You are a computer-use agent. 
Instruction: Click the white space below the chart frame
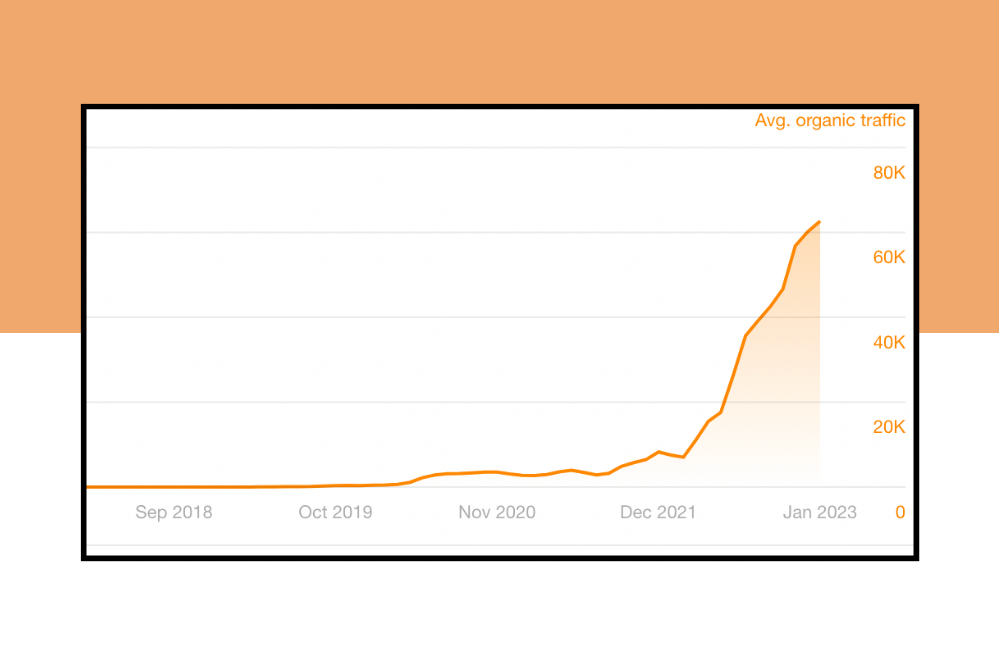pyautogui.click(x=500, y=610)
